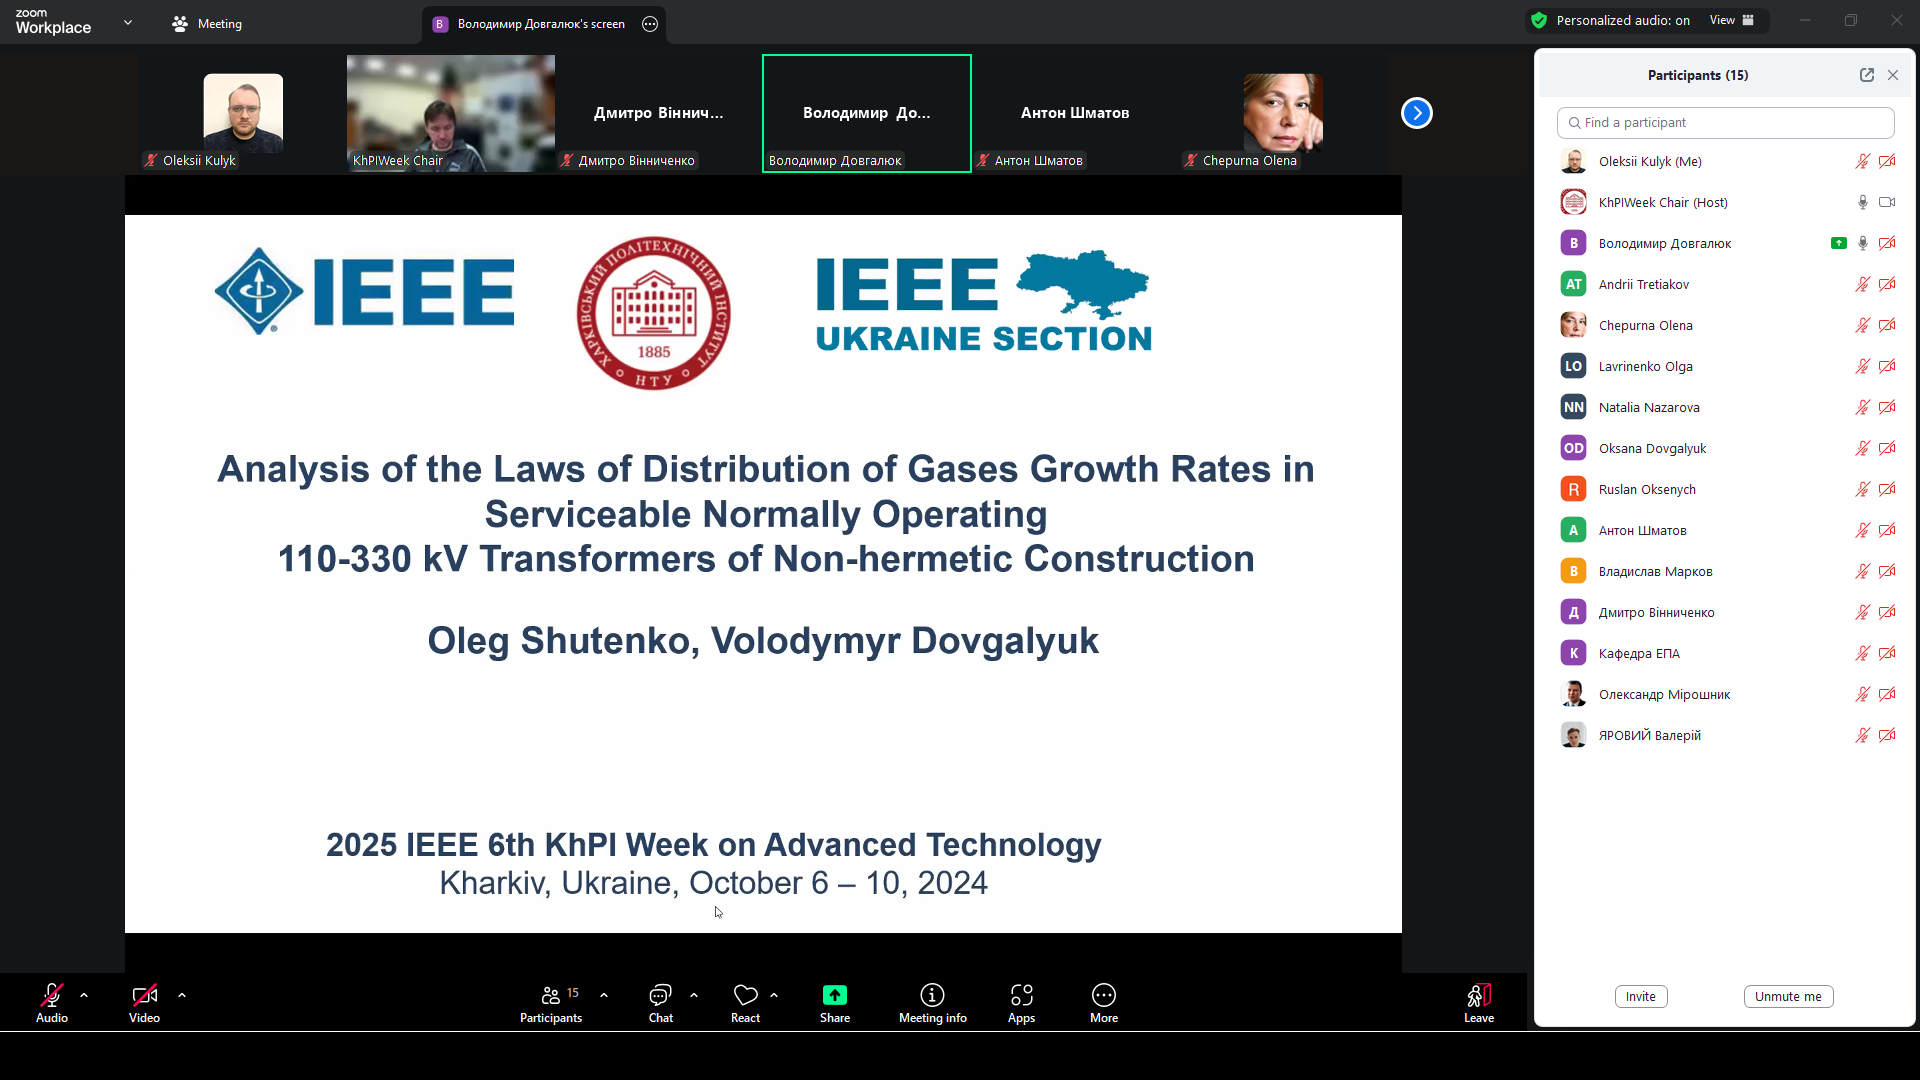Expand audio settings arrow next to Audio

84,995
